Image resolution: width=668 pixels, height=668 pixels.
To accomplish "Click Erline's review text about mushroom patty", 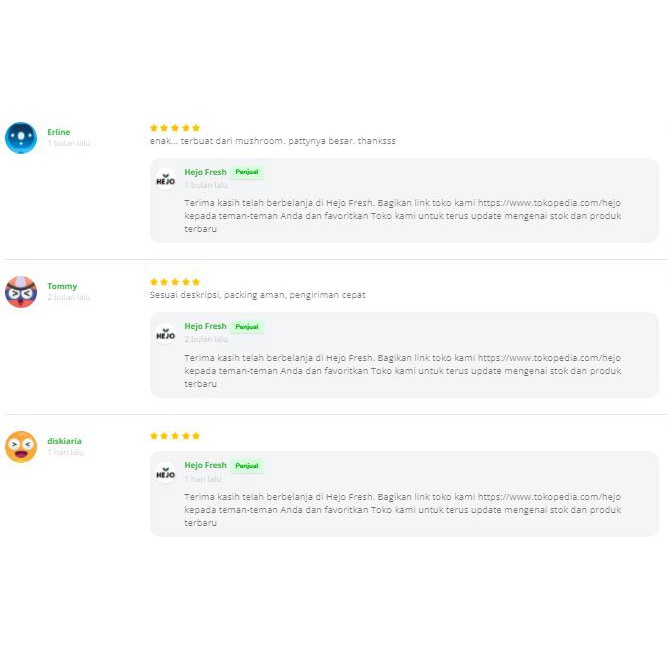I will (x=272, y=141).
